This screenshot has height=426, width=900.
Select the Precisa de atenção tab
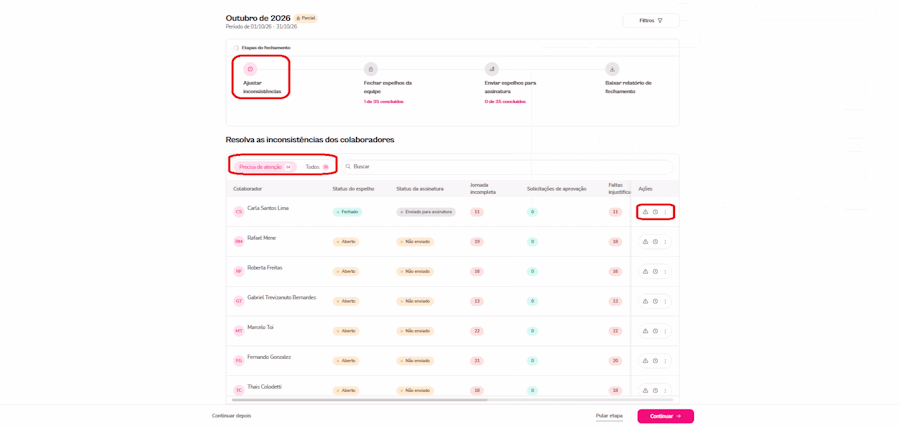pos(265,167)
